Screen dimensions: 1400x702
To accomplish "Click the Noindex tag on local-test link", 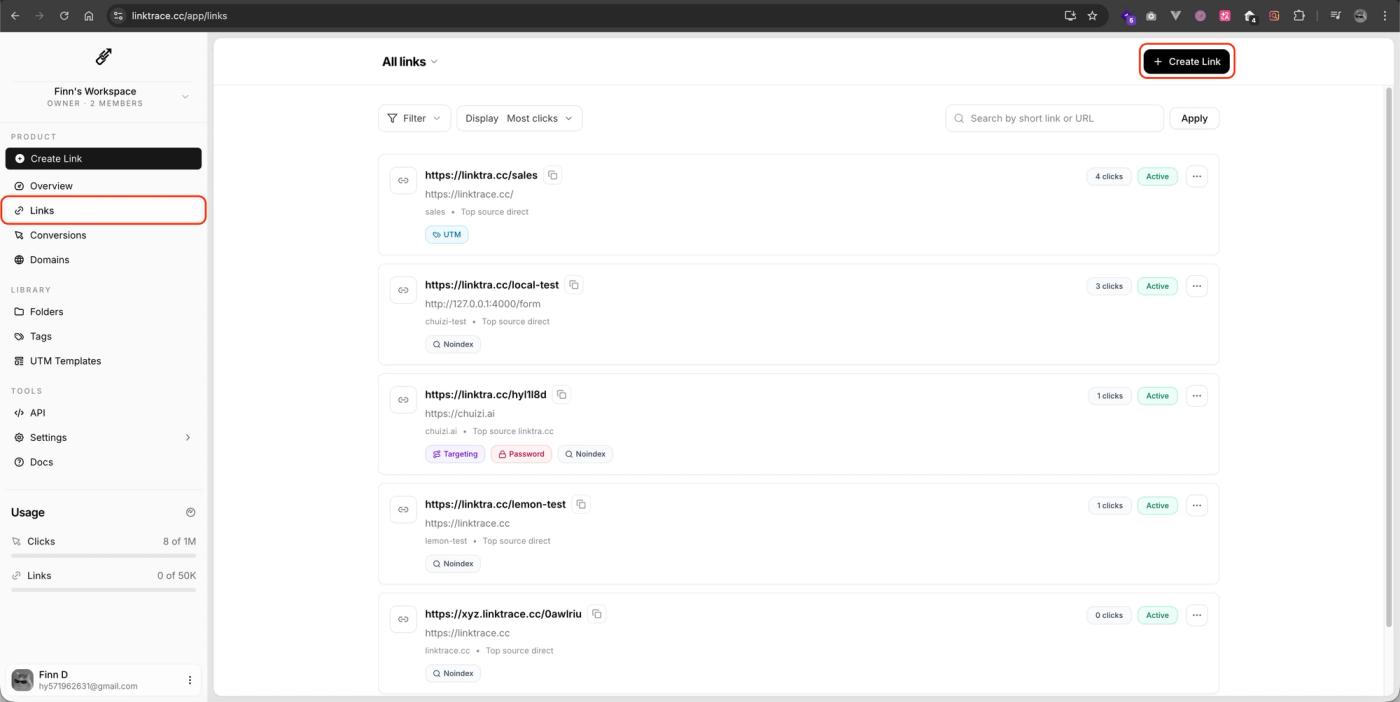I will [453, 344].
